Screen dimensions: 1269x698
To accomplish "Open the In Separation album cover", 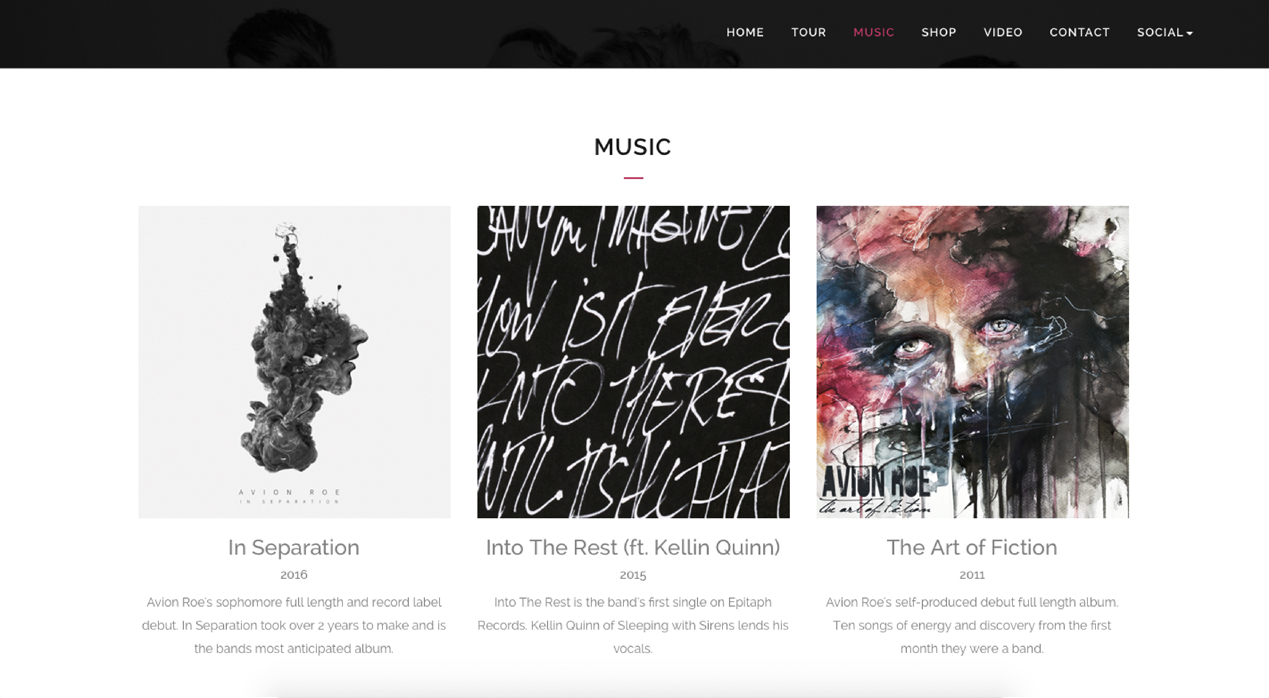I will [x=294, y=362].
